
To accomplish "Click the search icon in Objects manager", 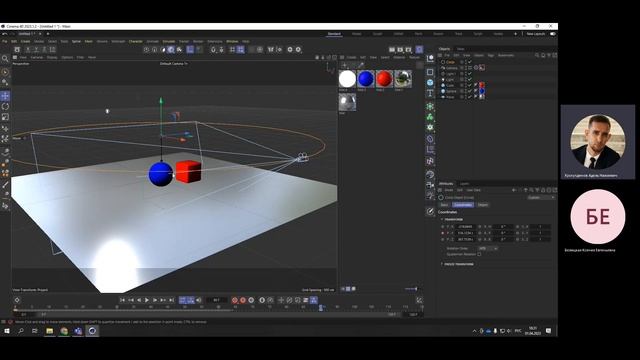I will (x=537, y=55).
